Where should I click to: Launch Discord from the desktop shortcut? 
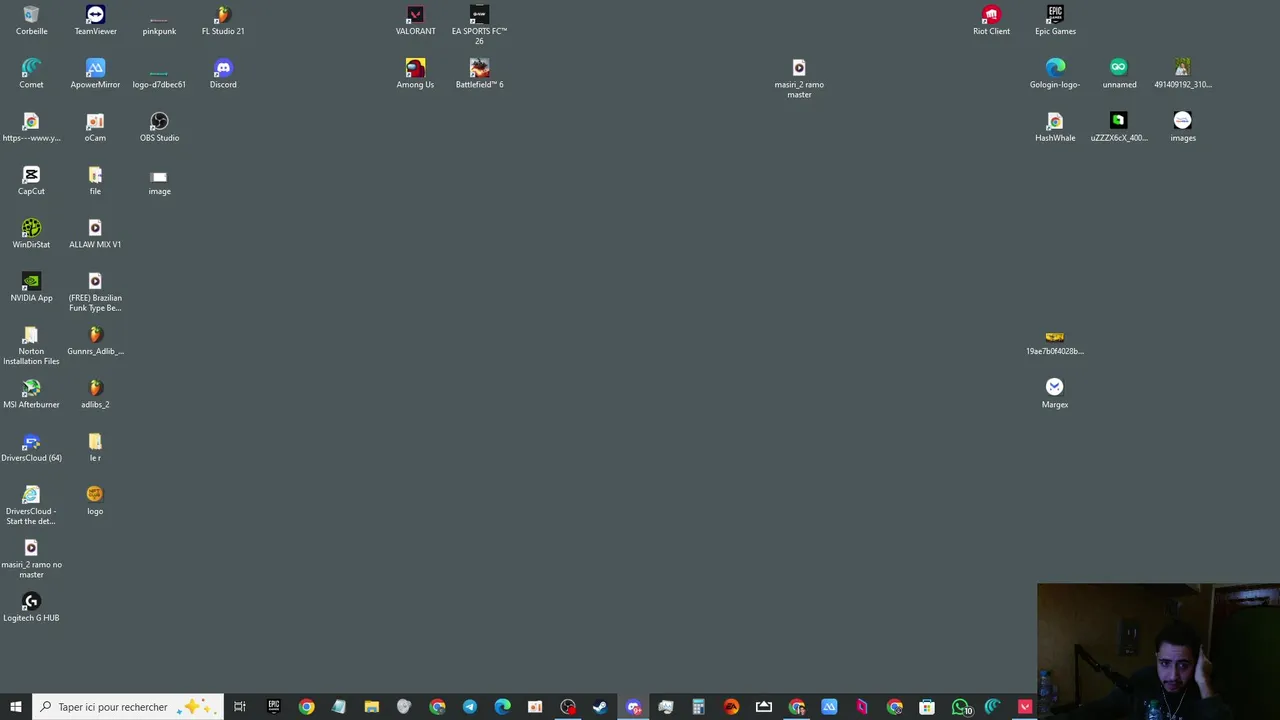coord(223,73)
